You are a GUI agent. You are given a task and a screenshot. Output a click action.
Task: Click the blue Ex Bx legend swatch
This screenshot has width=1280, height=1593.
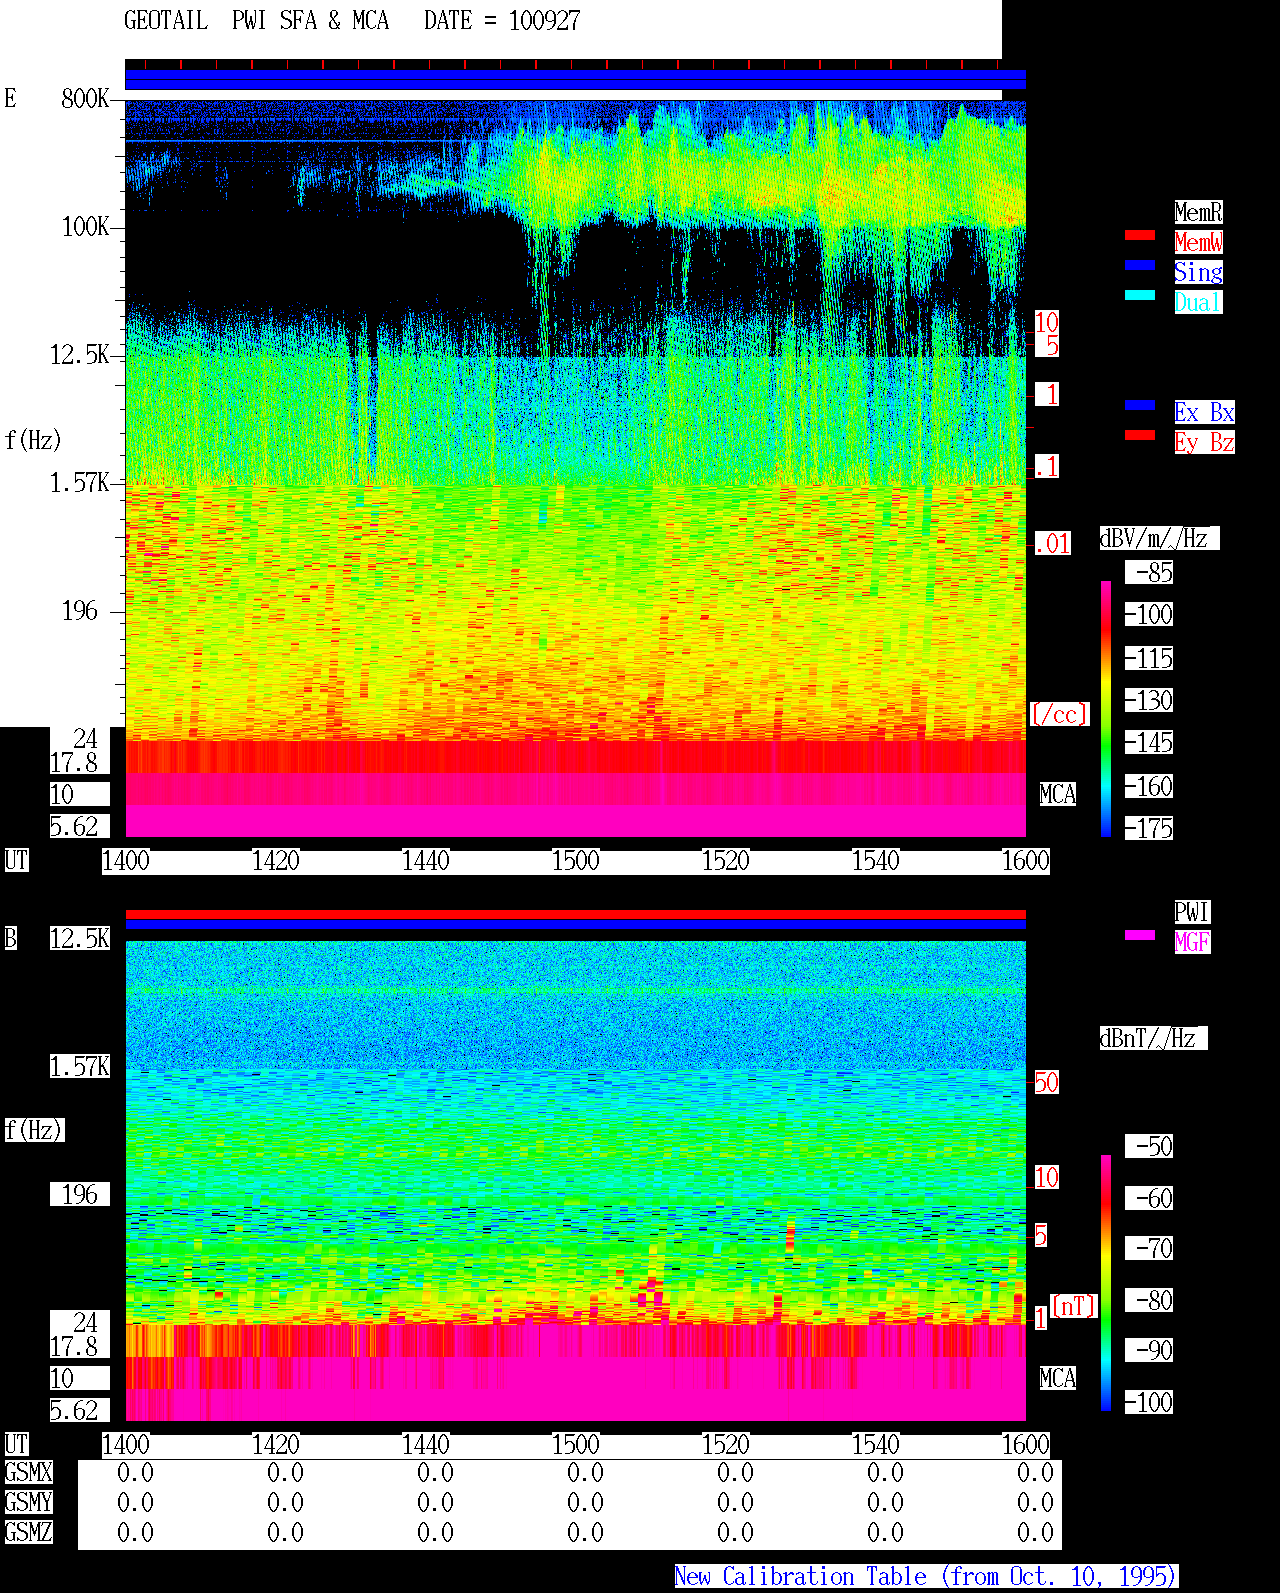(x=1140, y=405)
